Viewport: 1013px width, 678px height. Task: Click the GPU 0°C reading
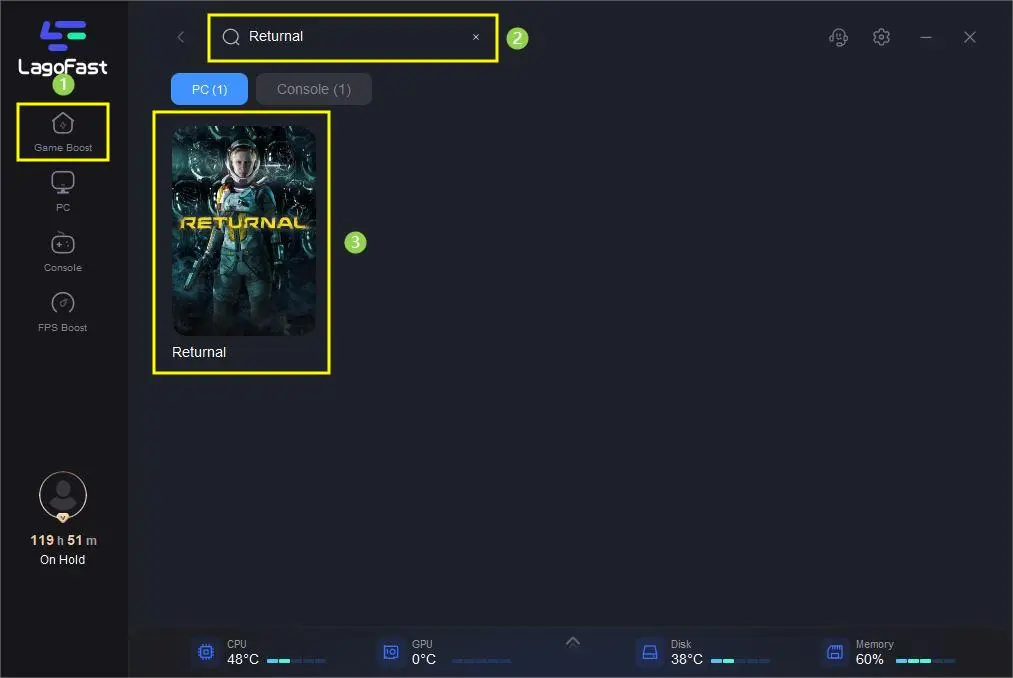coord(424,659)
